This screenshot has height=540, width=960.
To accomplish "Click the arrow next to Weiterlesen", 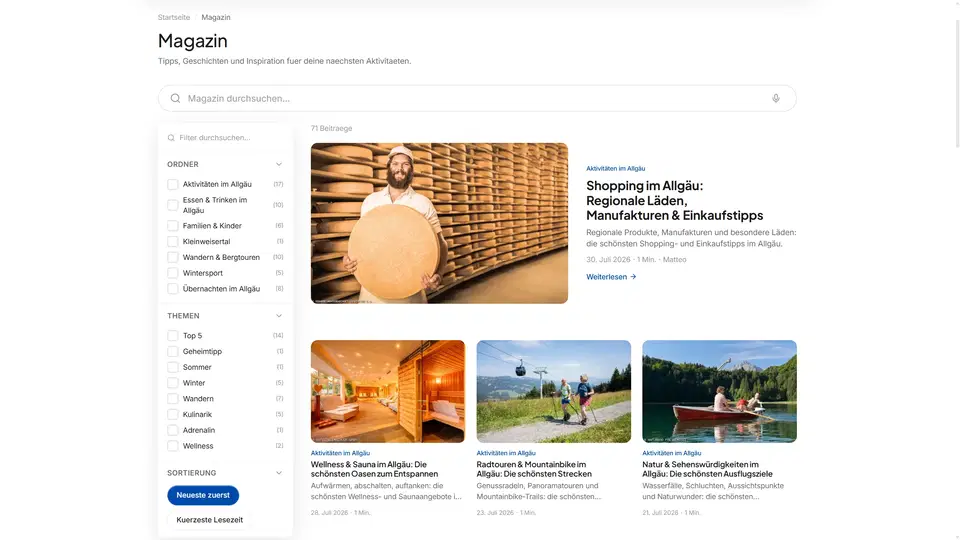I will [633, 277].
